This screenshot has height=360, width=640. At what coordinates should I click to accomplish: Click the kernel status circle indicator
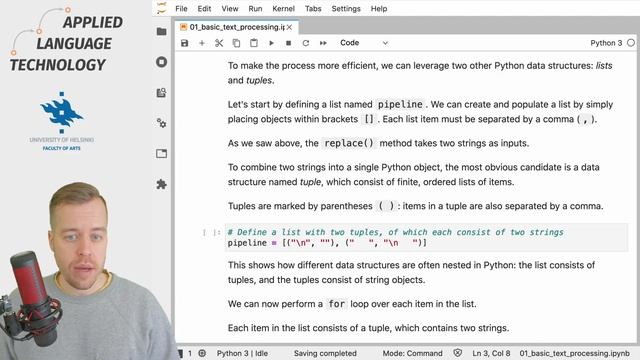631,43
